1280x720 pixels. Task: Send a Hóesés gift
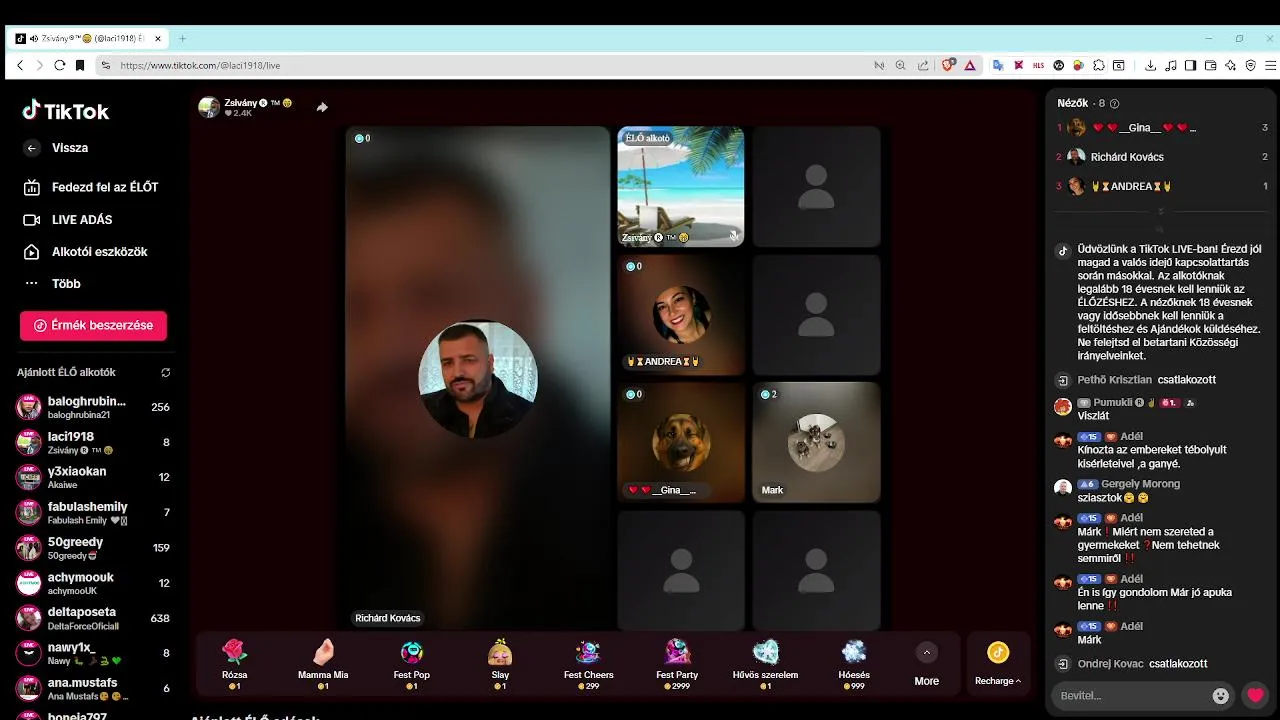854,664
